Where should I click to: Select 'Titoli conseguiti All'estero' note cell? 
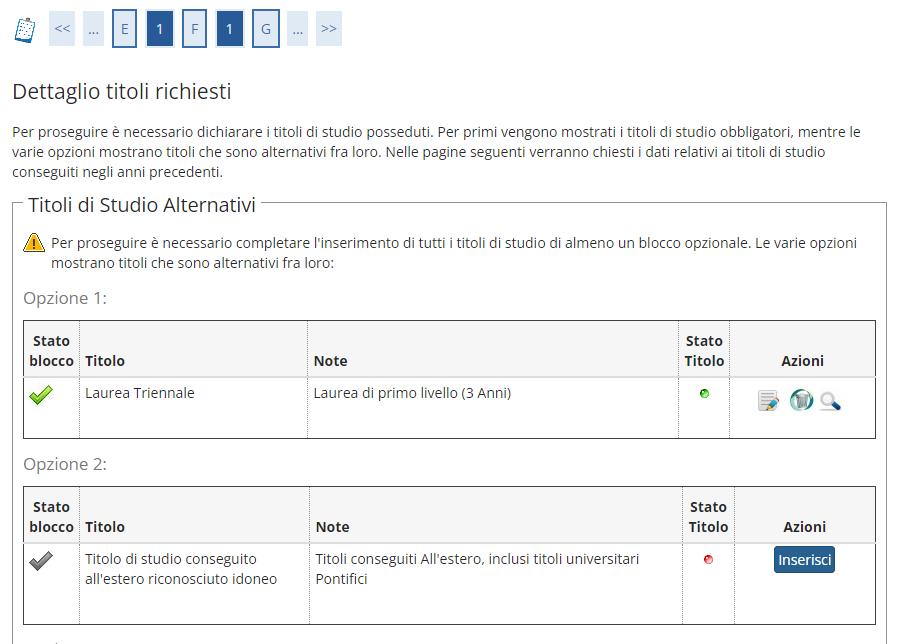coord(496,583)
